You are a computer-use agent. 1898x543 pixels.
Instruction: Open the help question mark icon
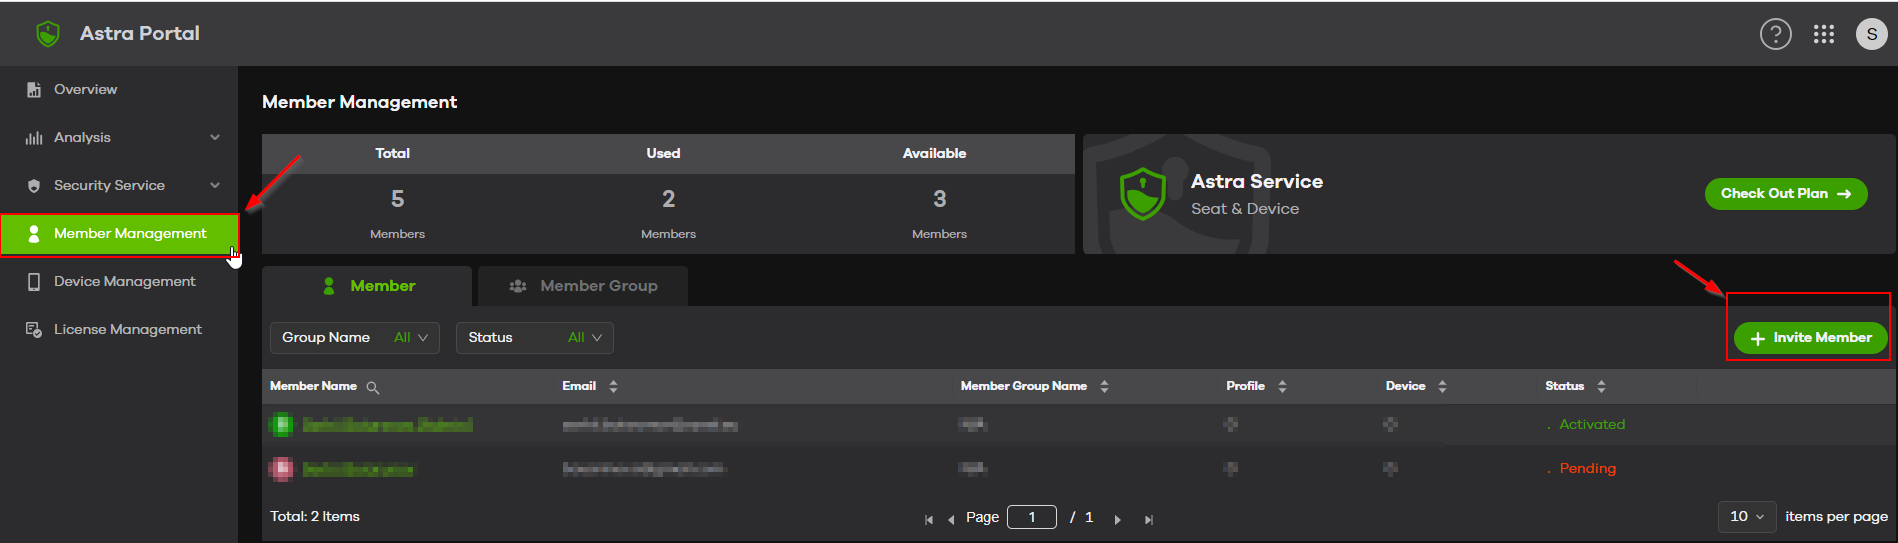(1775, 34)
